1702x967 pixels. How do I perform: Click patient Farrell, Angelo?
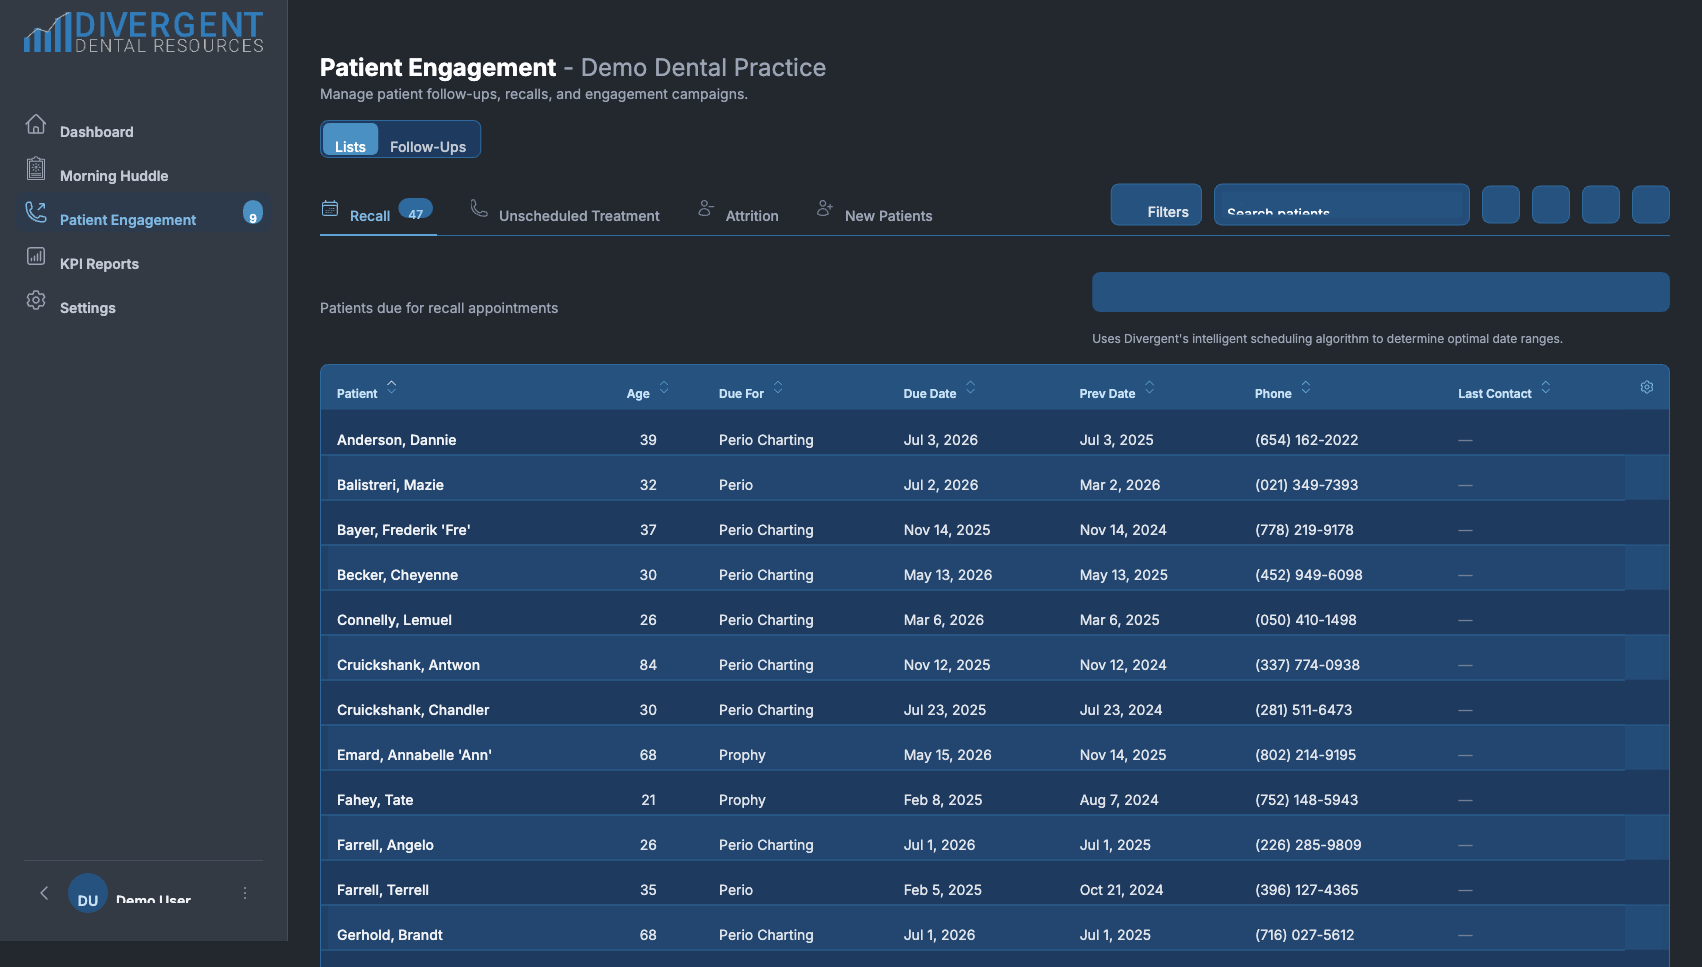385,845
